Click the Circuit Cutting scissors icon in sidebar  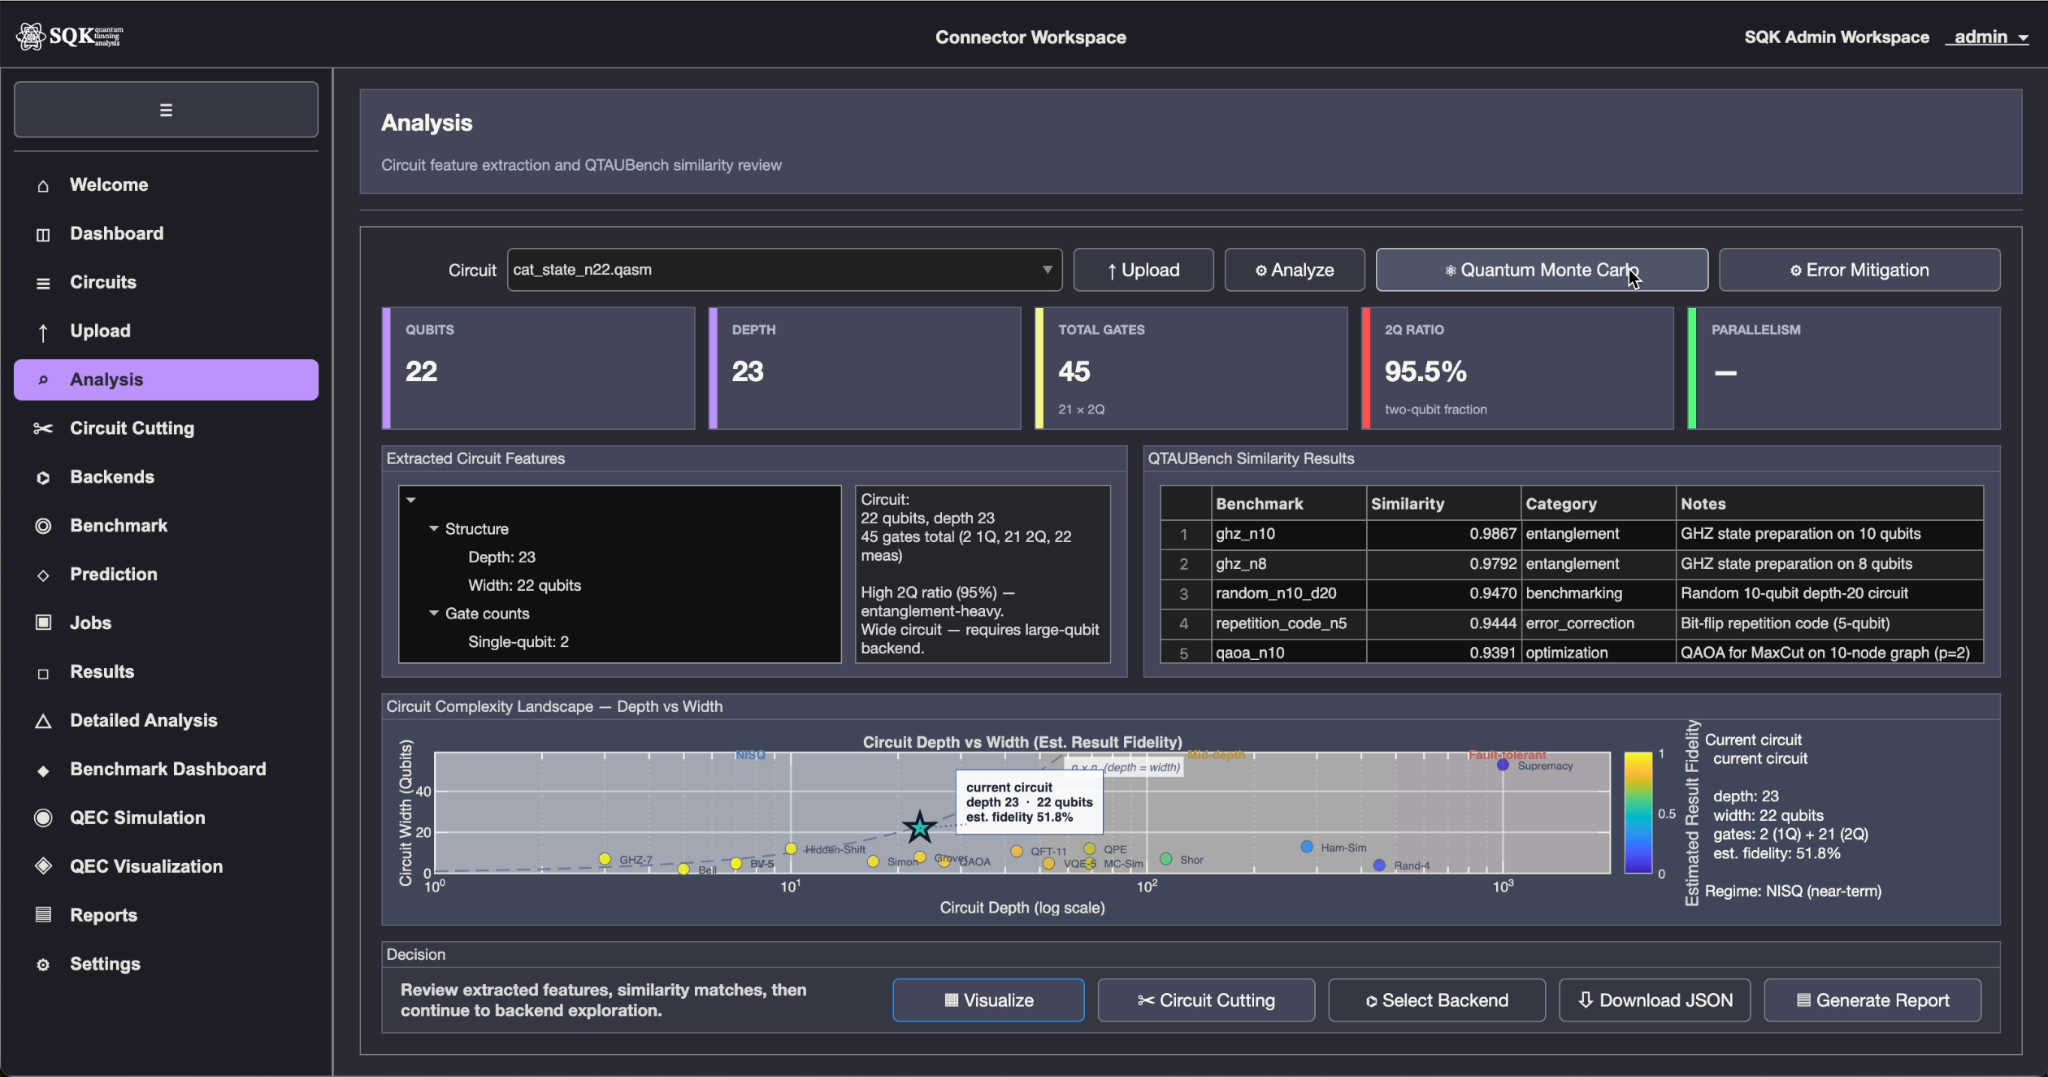point(43,429)
